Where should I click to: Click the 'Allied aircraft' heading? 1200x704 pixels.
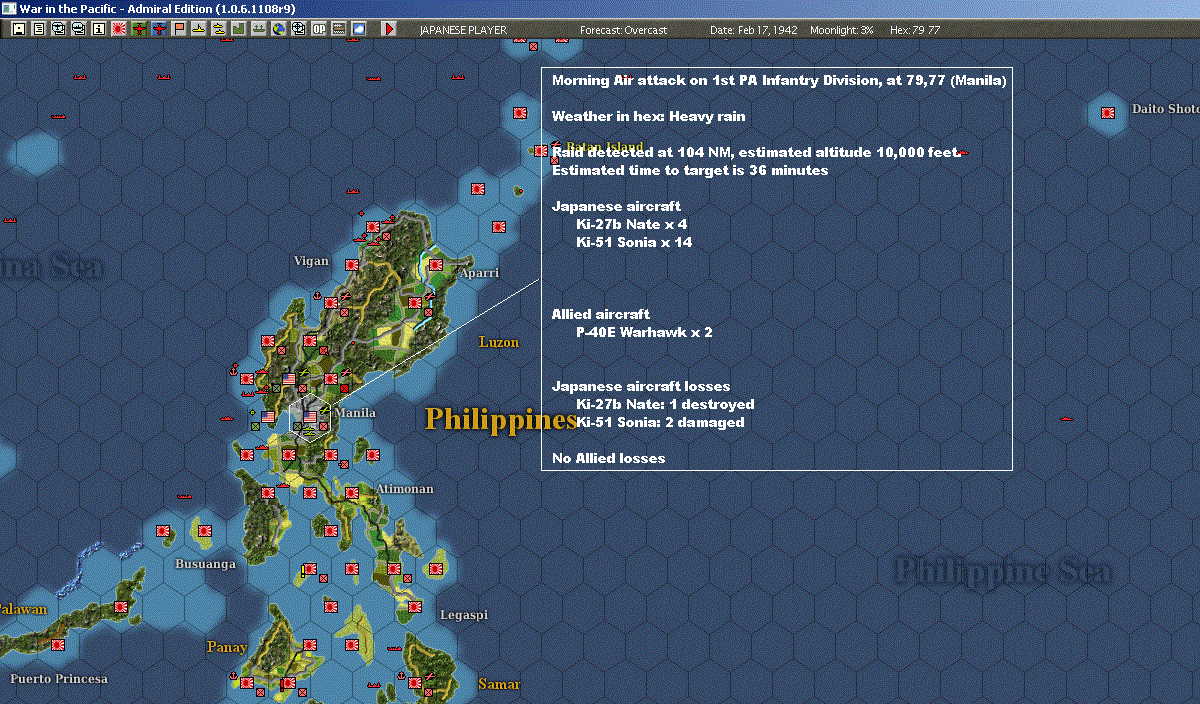point(601,314)
